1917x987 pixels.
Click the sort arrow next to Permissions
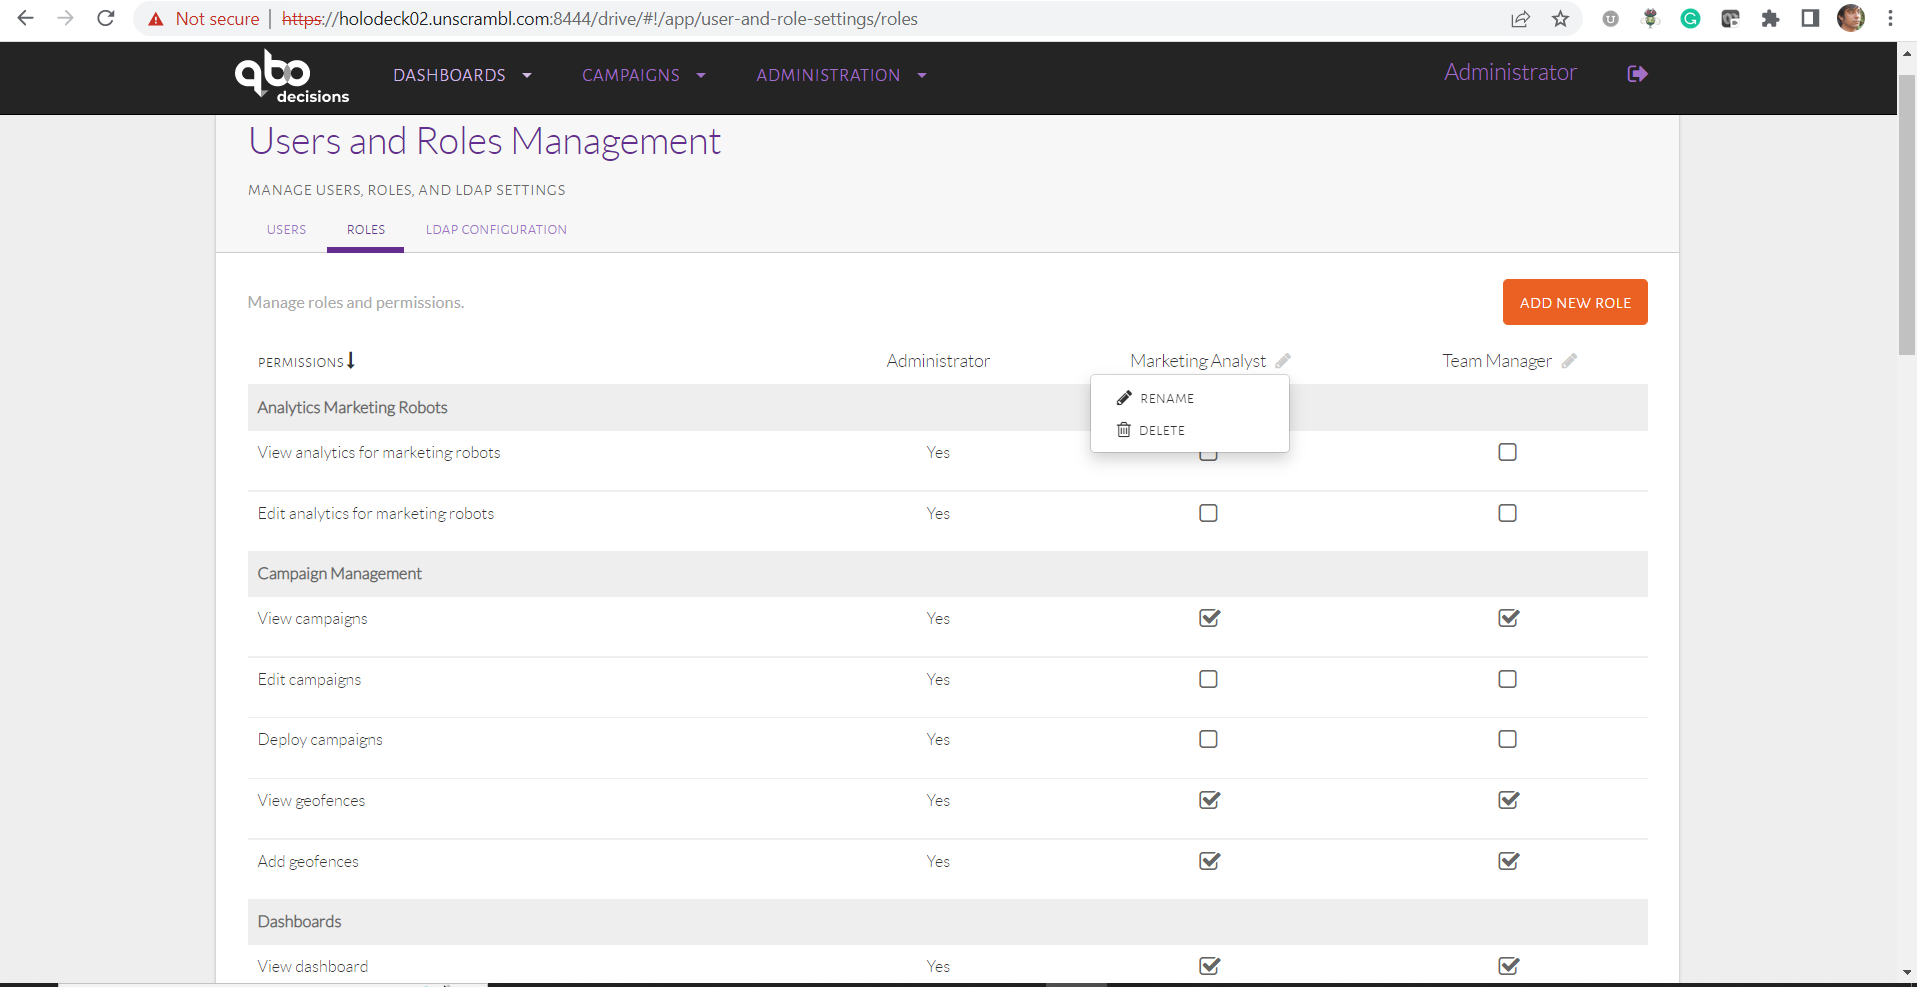(351, 360)
